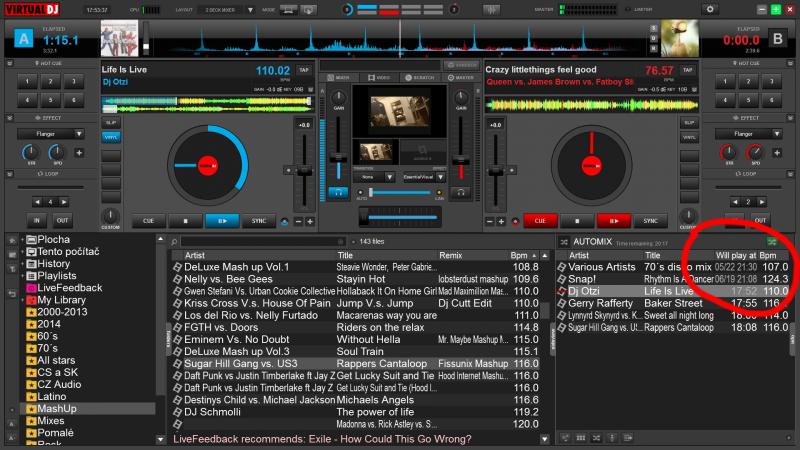800x450 pixels.
Task: Toggle the right deck SLIP mode
Action: point(687,122)
